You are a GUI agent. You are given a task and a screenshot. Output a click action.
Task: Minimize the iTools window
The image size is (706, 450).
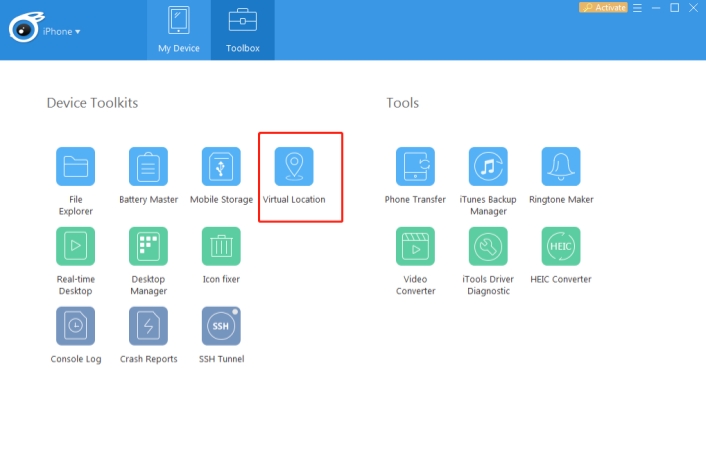pyautogui.click(x=656, y=8)
